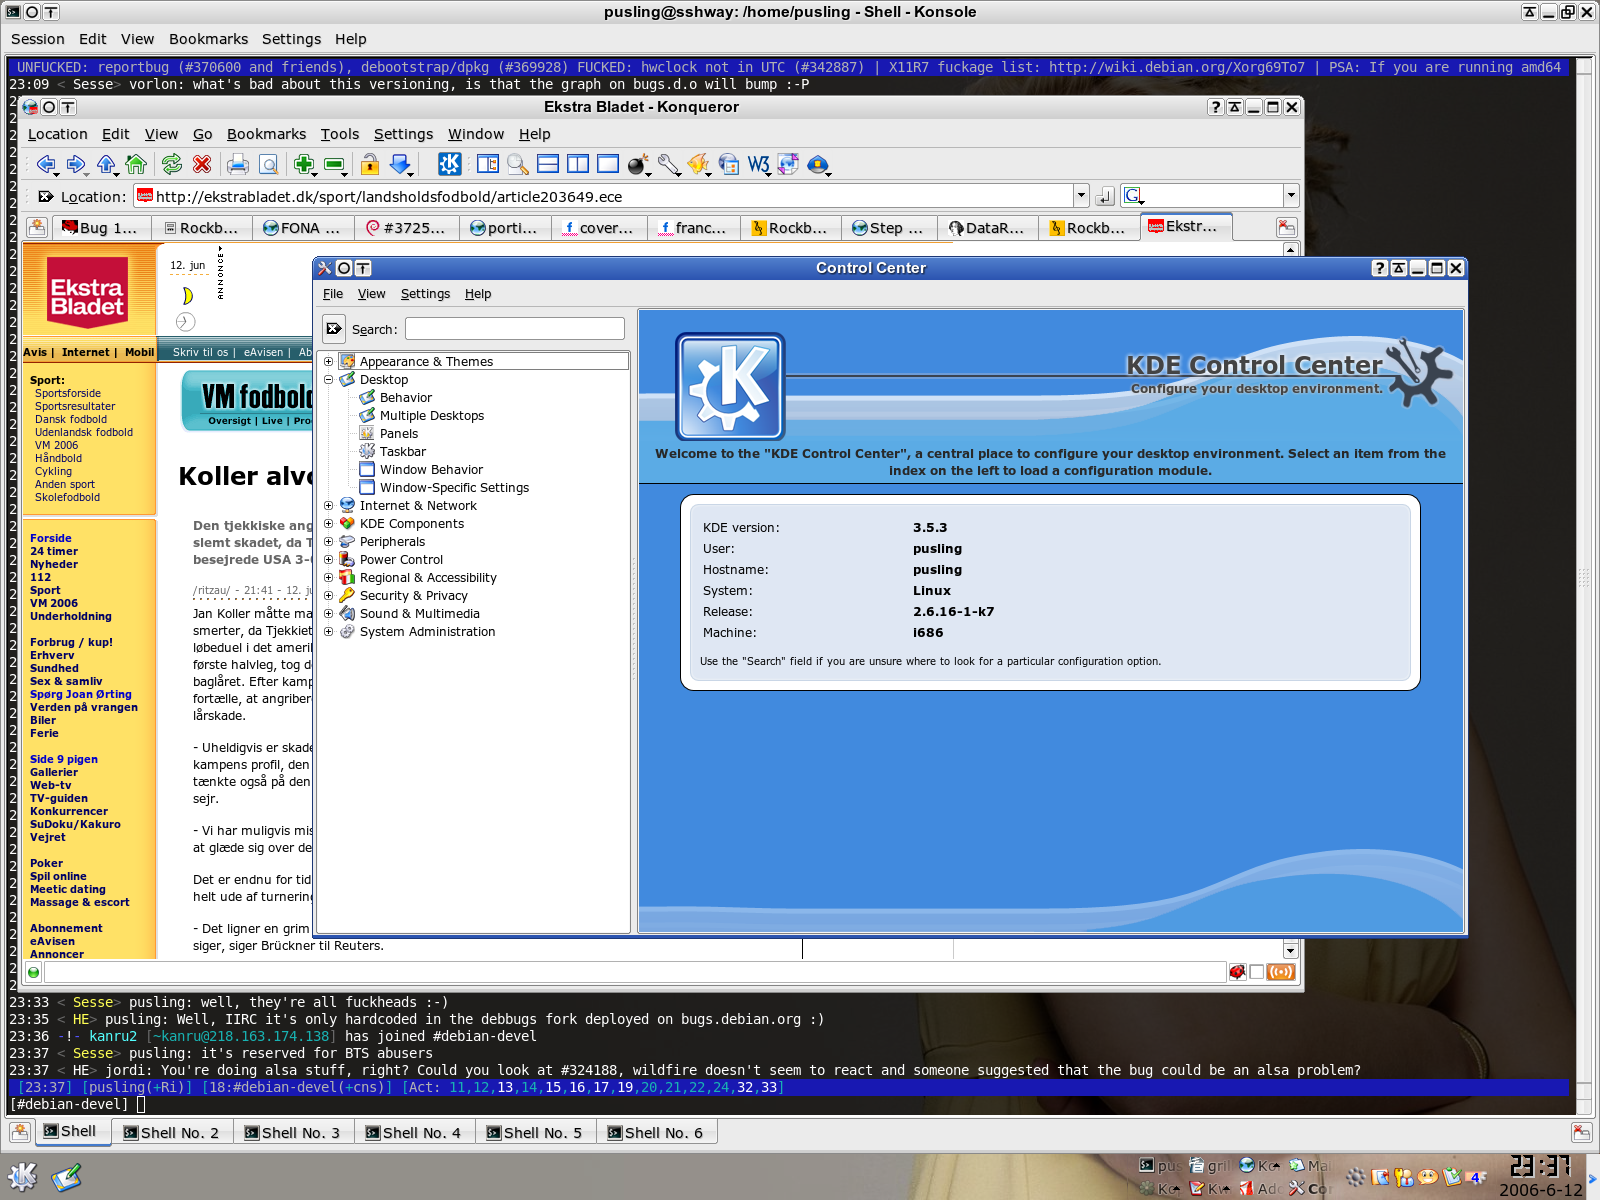Open the Home page icon in Konqueror
The width and height of the screenshot is (1600, 1200).
(136, 164)
